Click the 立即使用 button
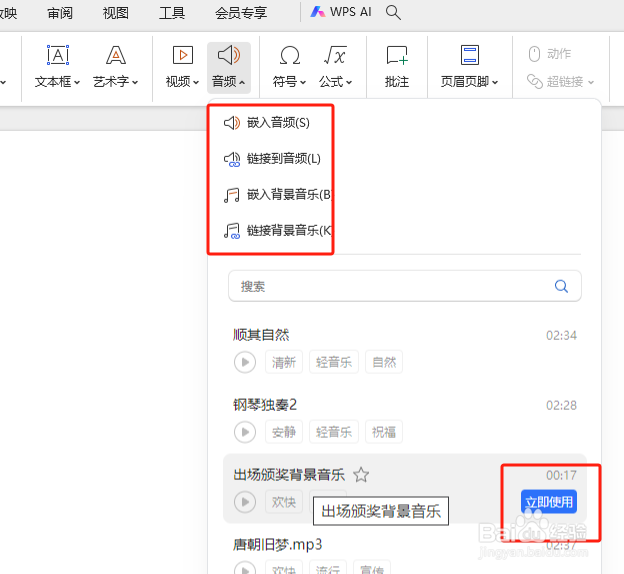This screenshot has width=624, height=574. click(x=549, y=502)
